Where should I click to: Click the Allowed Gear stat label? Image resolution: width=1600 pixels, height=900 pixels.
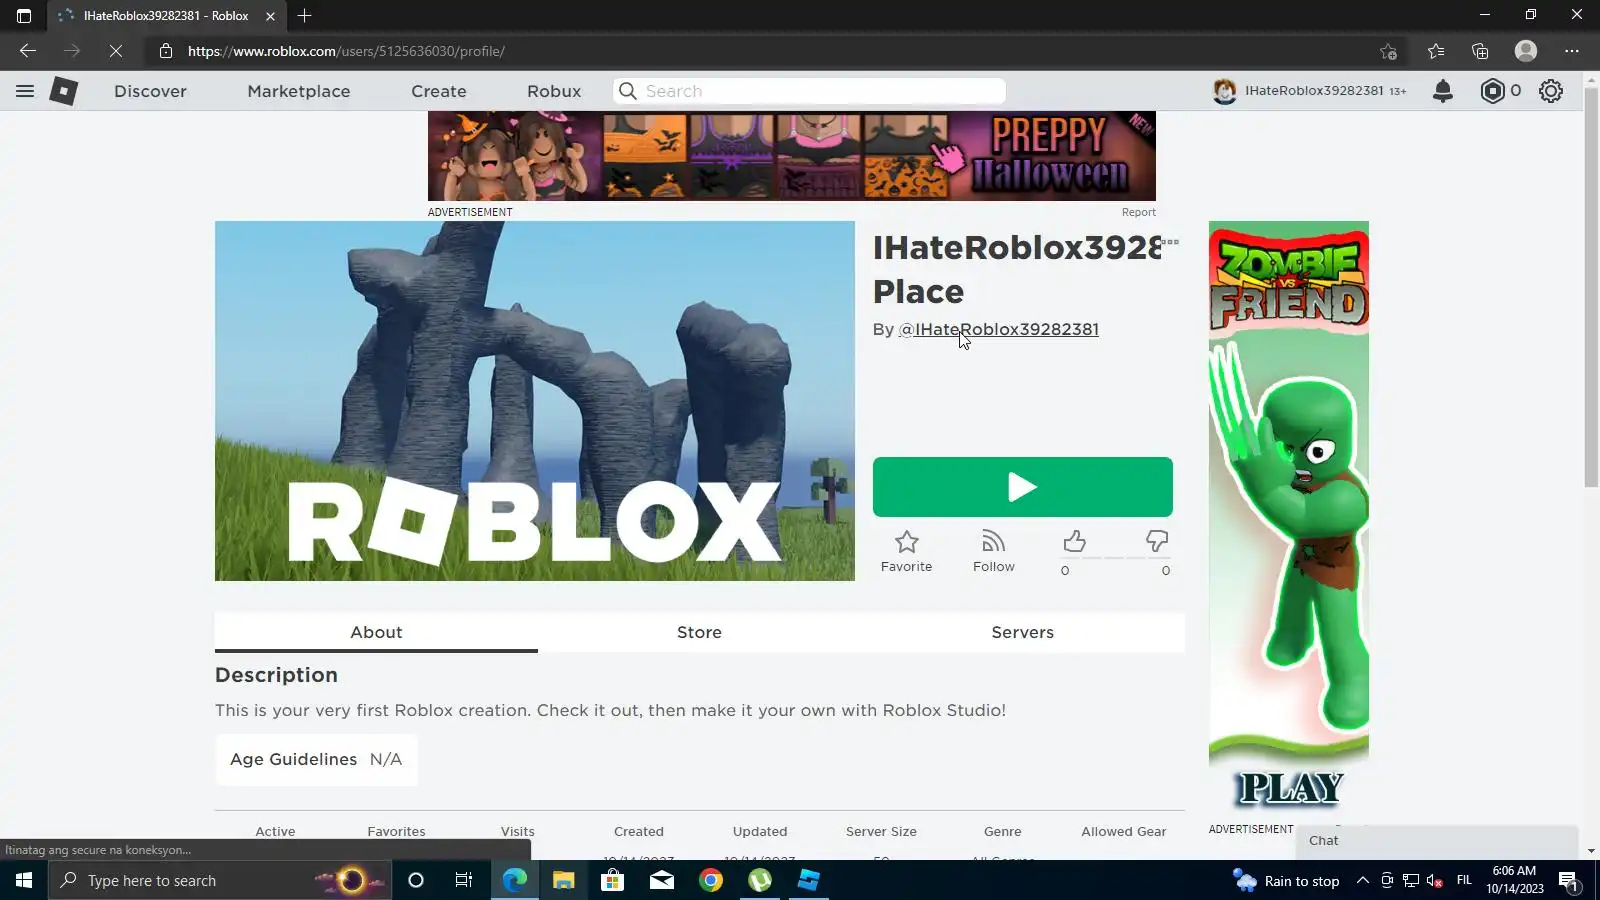[x=1123, y=831]
